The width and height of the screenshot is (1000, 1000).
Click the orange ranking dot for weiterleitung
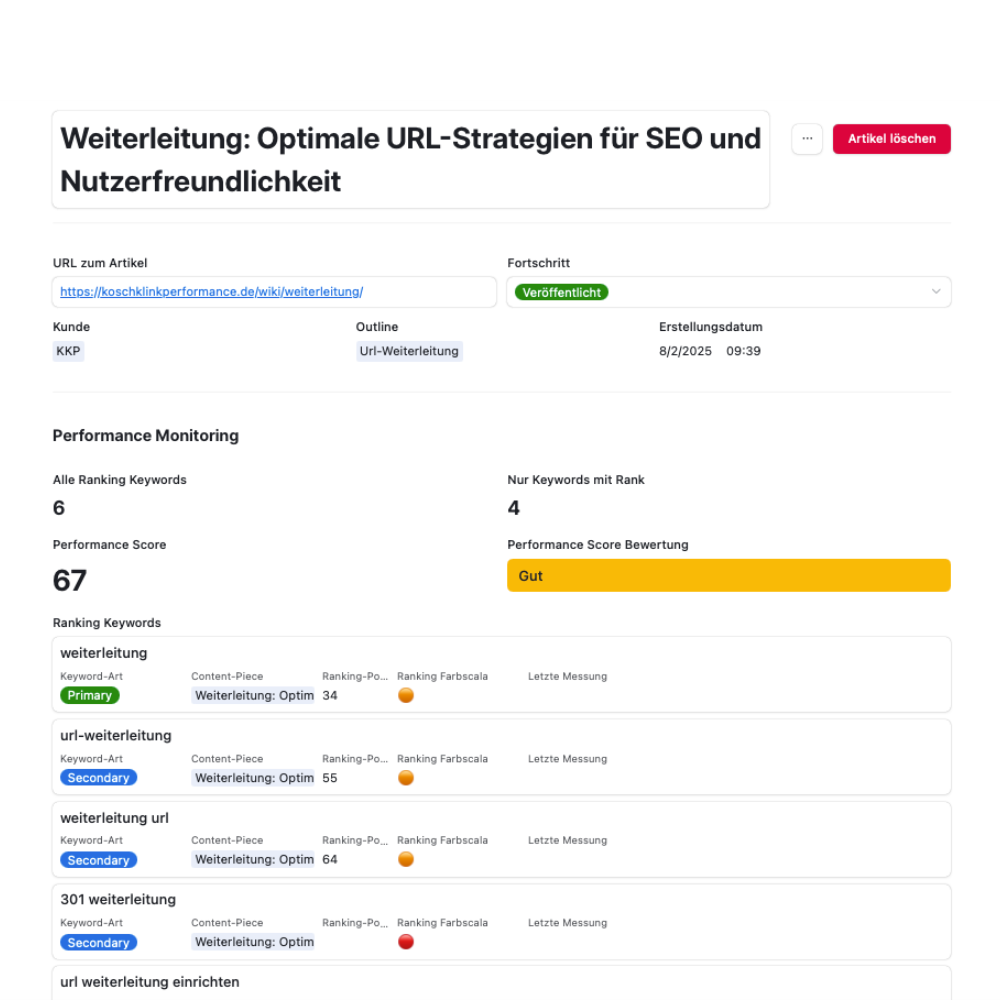[x=406, y=695]
